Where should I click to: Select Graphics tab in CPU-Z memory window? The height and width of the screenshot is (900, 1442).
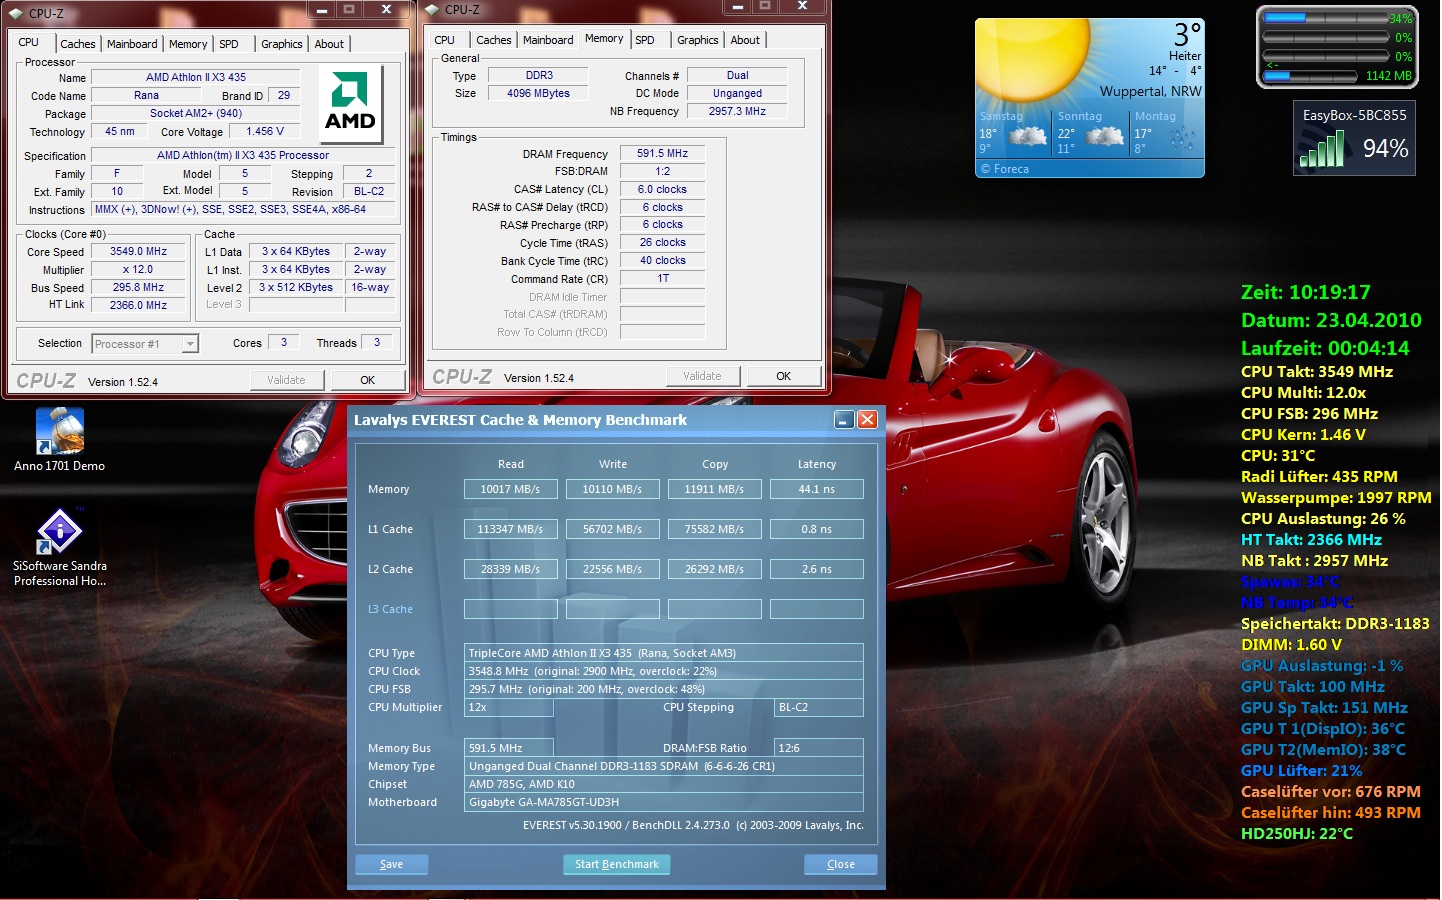[x=697, y=40]
